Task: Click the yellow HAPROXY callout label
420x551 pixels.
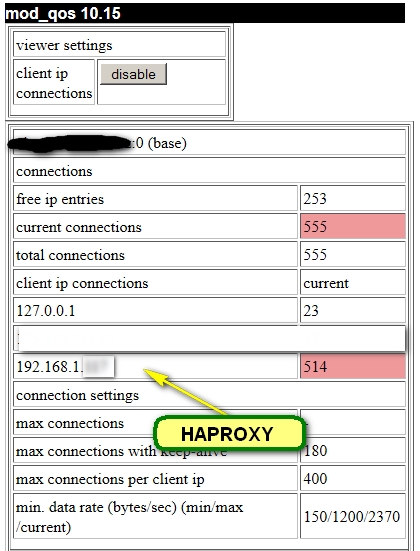Action: pyautogui.click(x=229, y=433)
